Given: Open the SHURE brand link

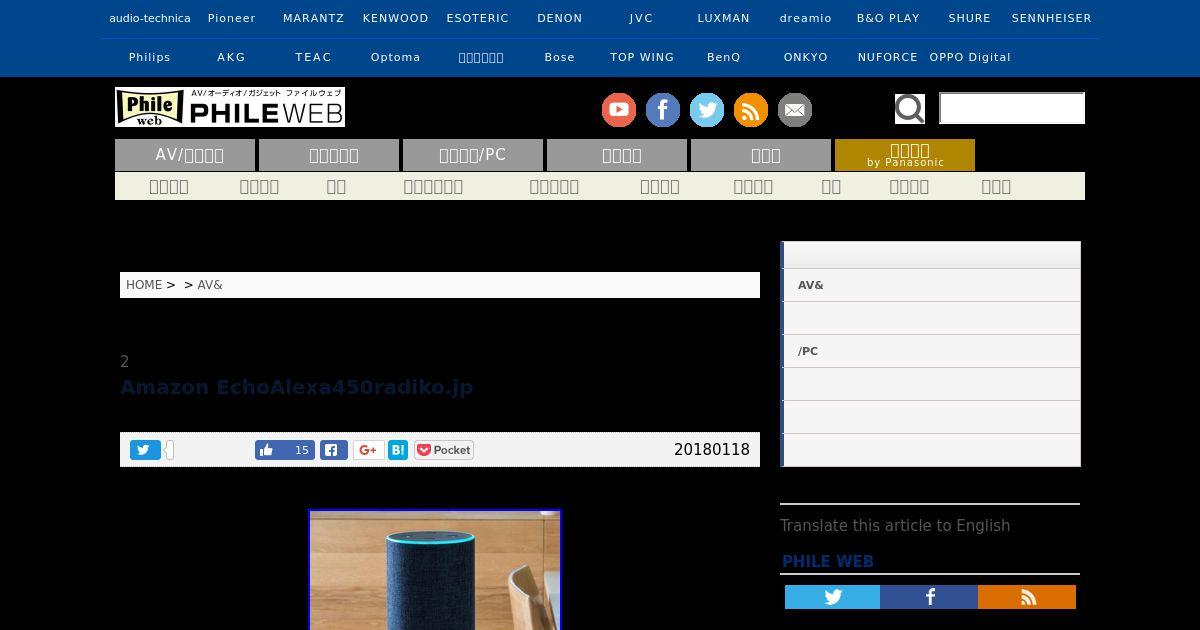Looking at the screenshot, I should point(970,18).
